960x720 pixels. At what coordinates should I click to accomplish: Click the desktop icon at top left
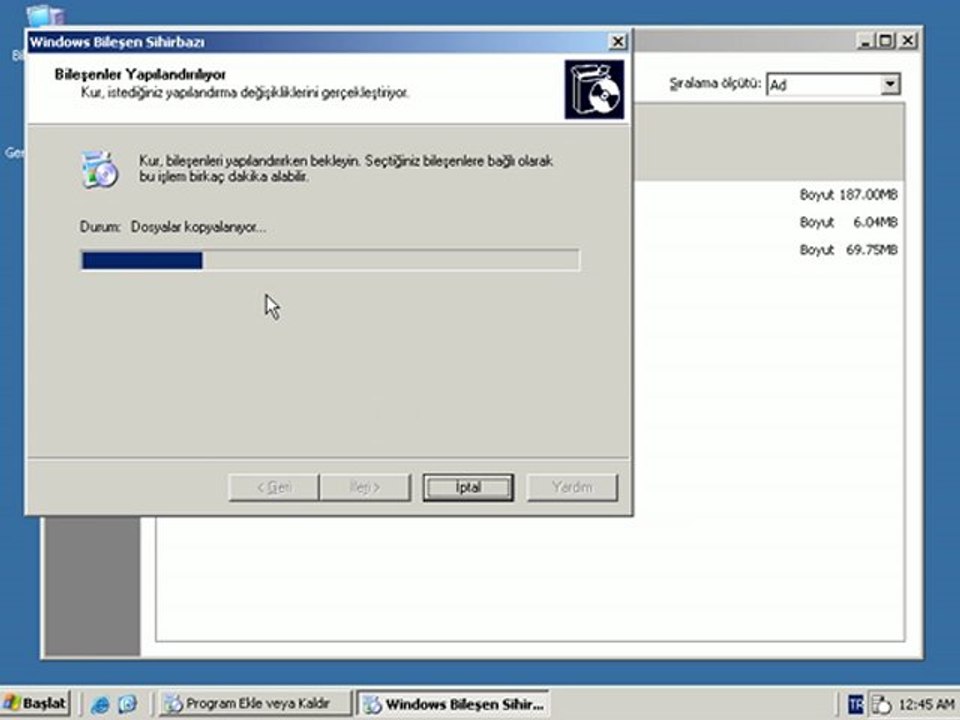tap(44, 15)
